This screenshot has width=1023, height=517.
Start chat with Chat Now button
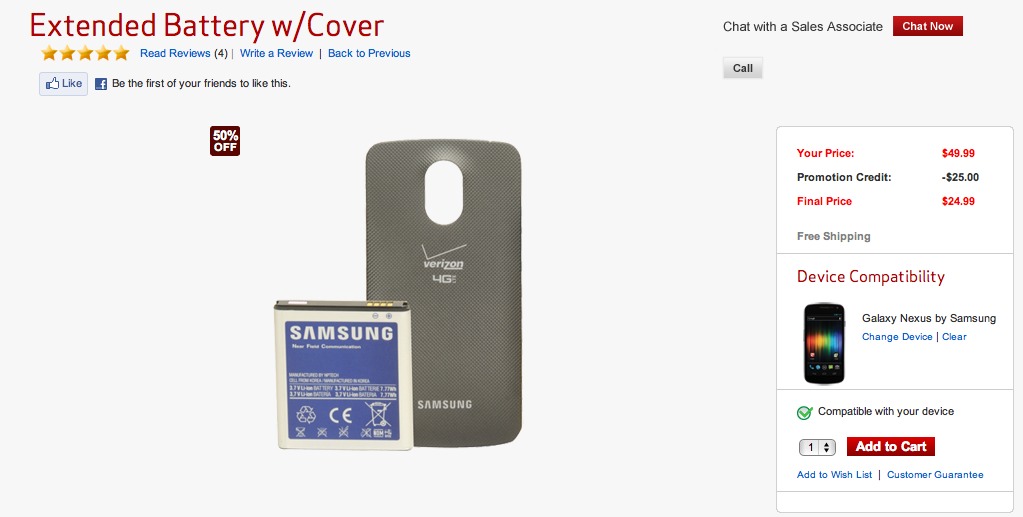pyautogui.click(x=928, y=26)
